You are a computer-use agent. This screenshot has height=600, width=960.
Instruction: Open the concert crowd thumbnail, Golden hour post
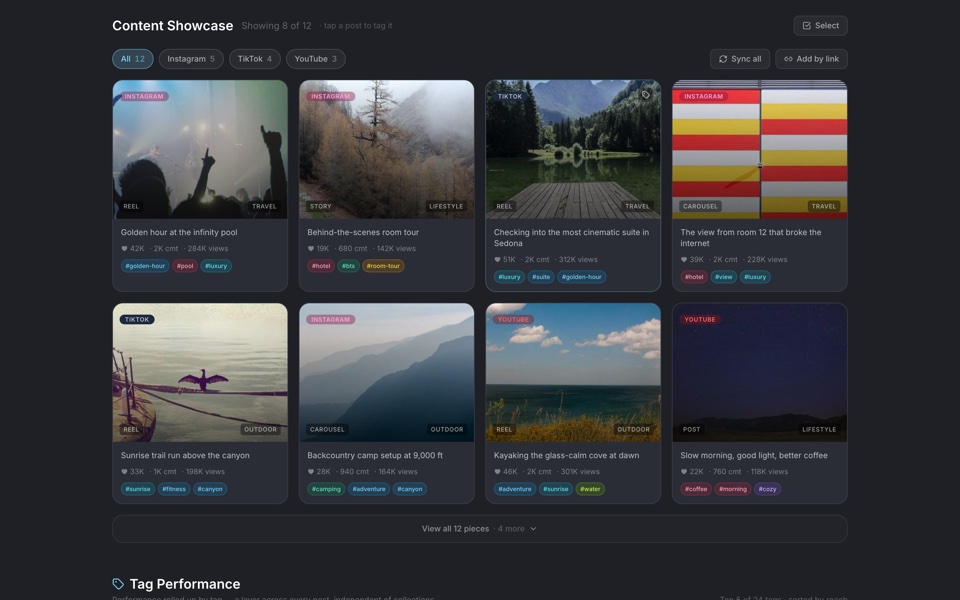click(200, 149)
